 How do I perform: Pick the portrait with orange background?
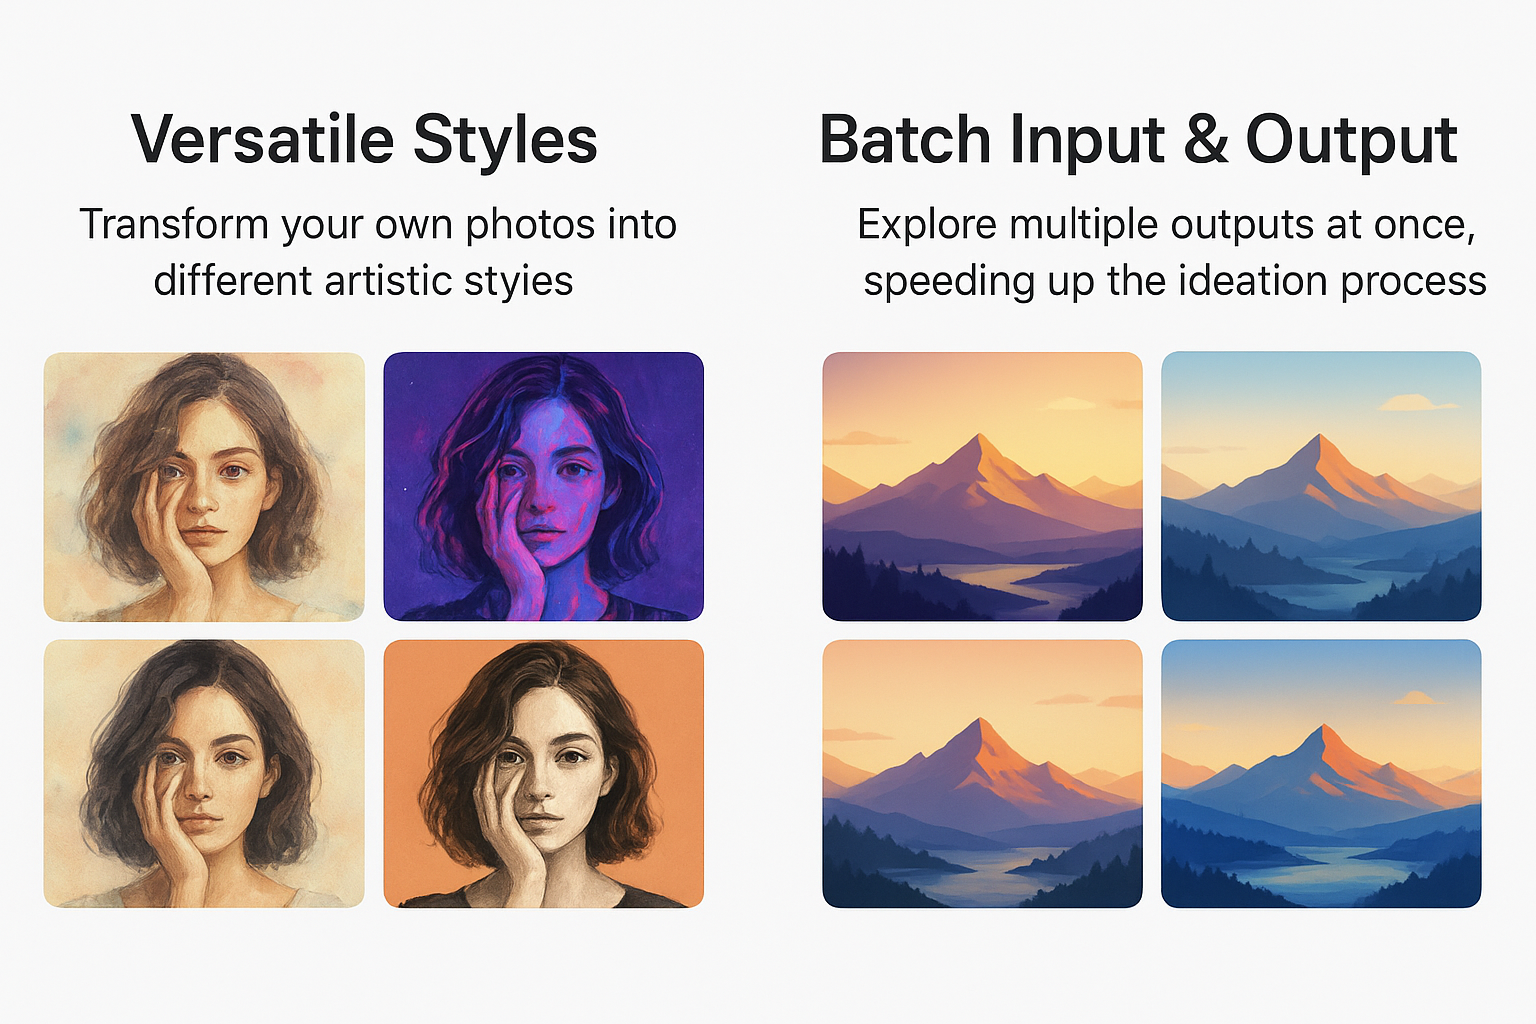tap(543, 773)
